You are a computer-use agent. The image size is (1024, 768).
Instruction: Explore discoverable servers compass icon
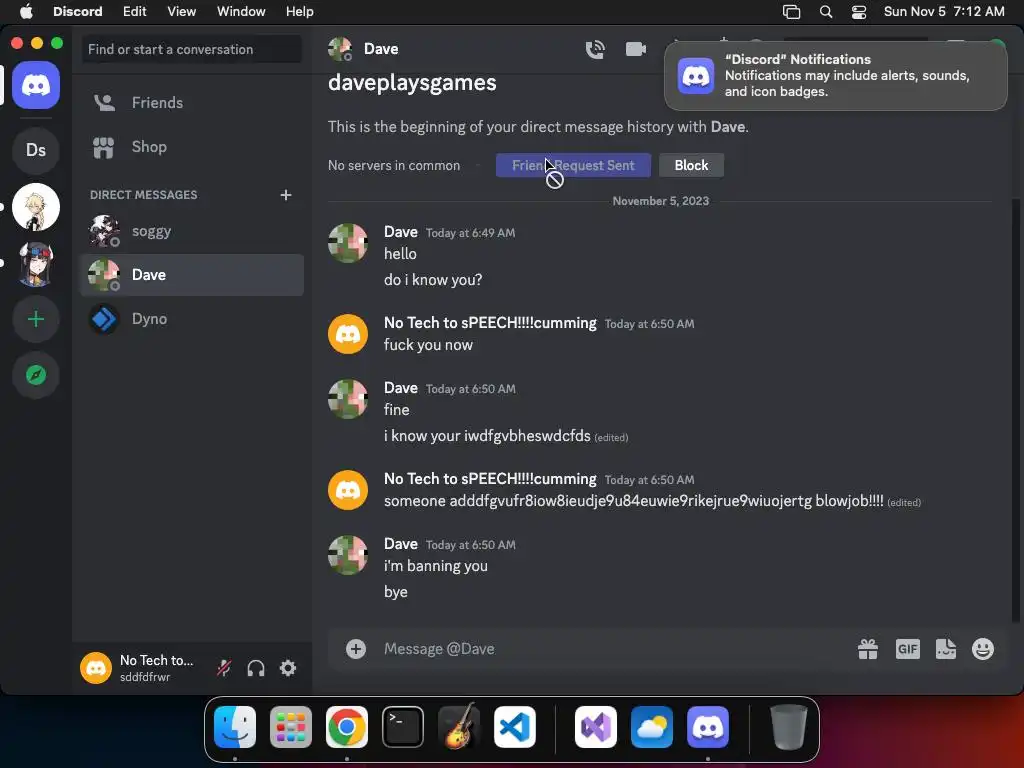pos(36,375)
